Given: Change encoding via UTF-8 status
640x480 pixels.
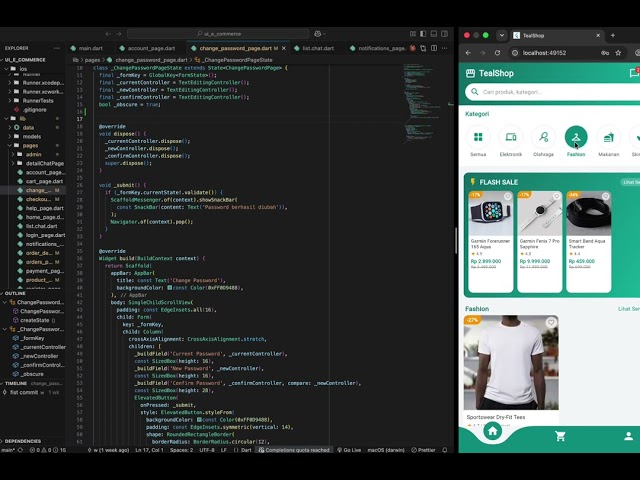Looking at the screenshot, I should coord(207,450).
